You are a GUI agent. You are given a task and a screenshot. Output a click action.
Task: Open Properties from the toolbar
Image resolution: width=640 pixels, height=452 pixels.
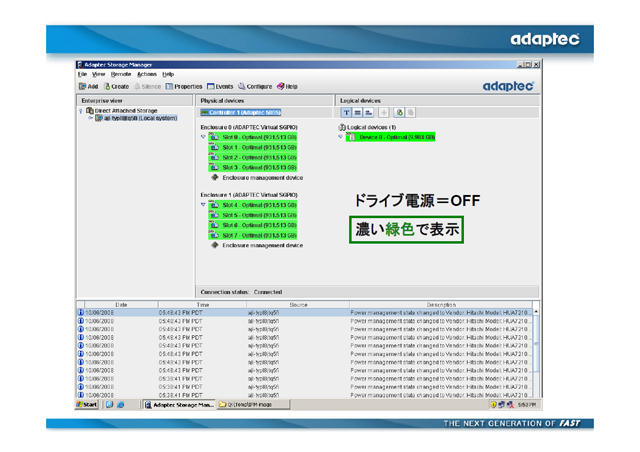(x=184, y=87)
